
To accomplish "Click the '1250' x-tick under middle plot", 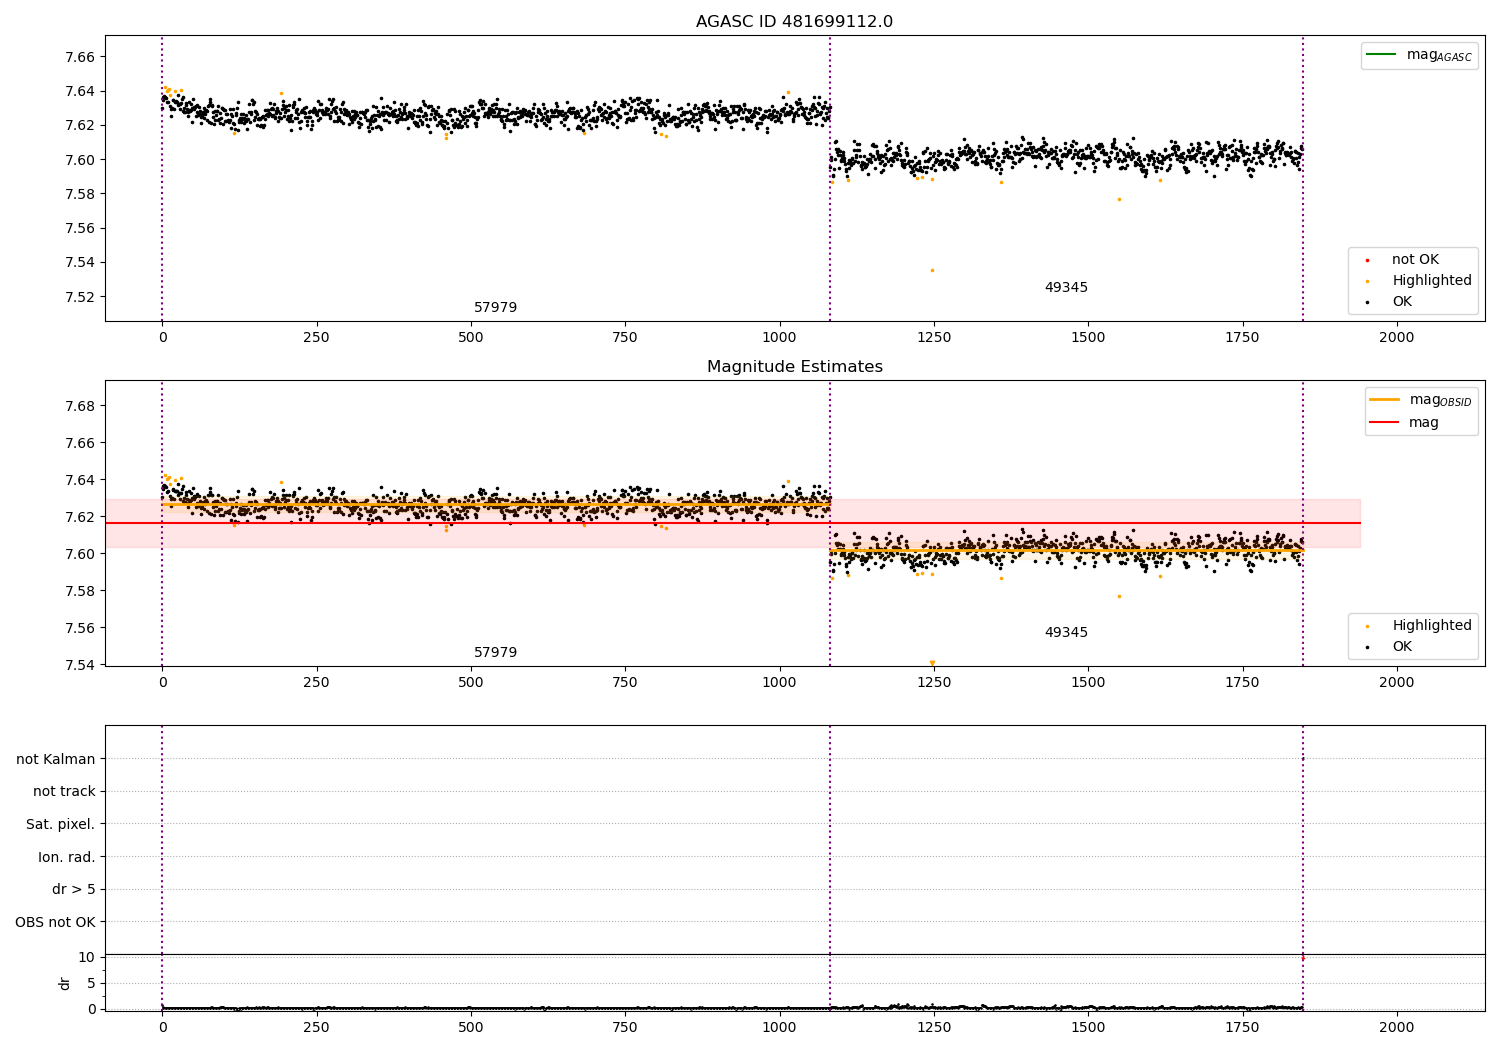I will pos(934,682).
